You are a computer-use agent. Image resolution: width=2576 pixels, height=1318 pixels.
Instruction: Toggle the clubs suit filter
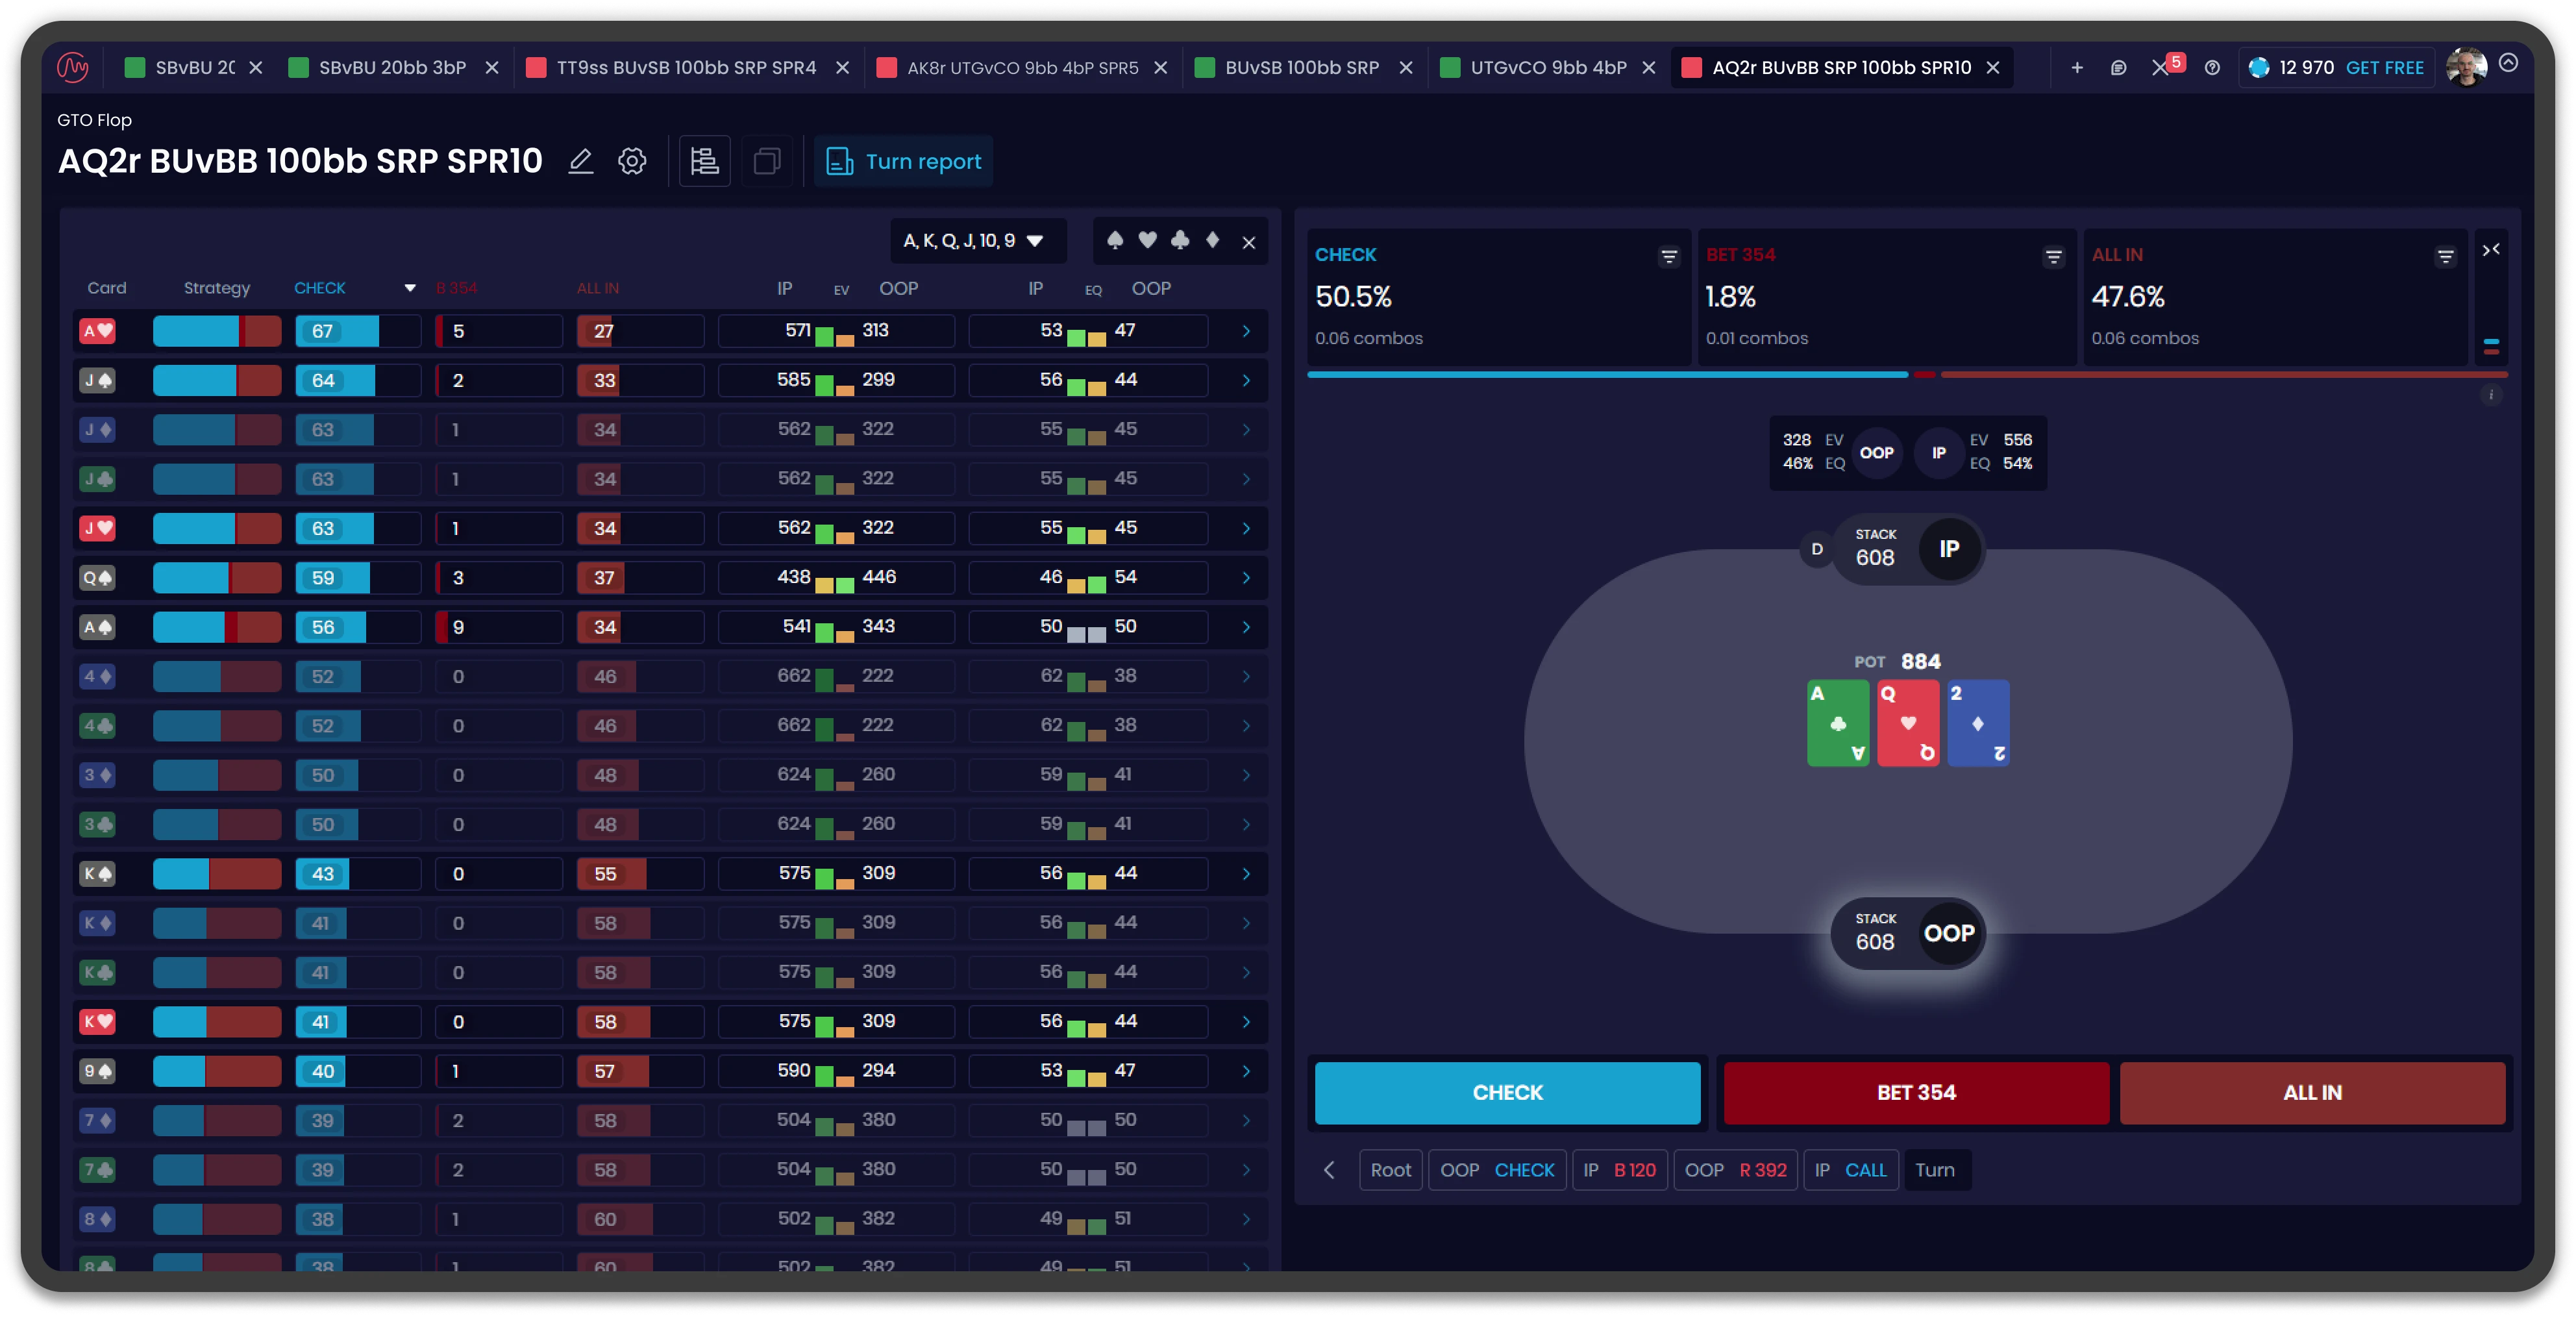tap(1181, 241)
